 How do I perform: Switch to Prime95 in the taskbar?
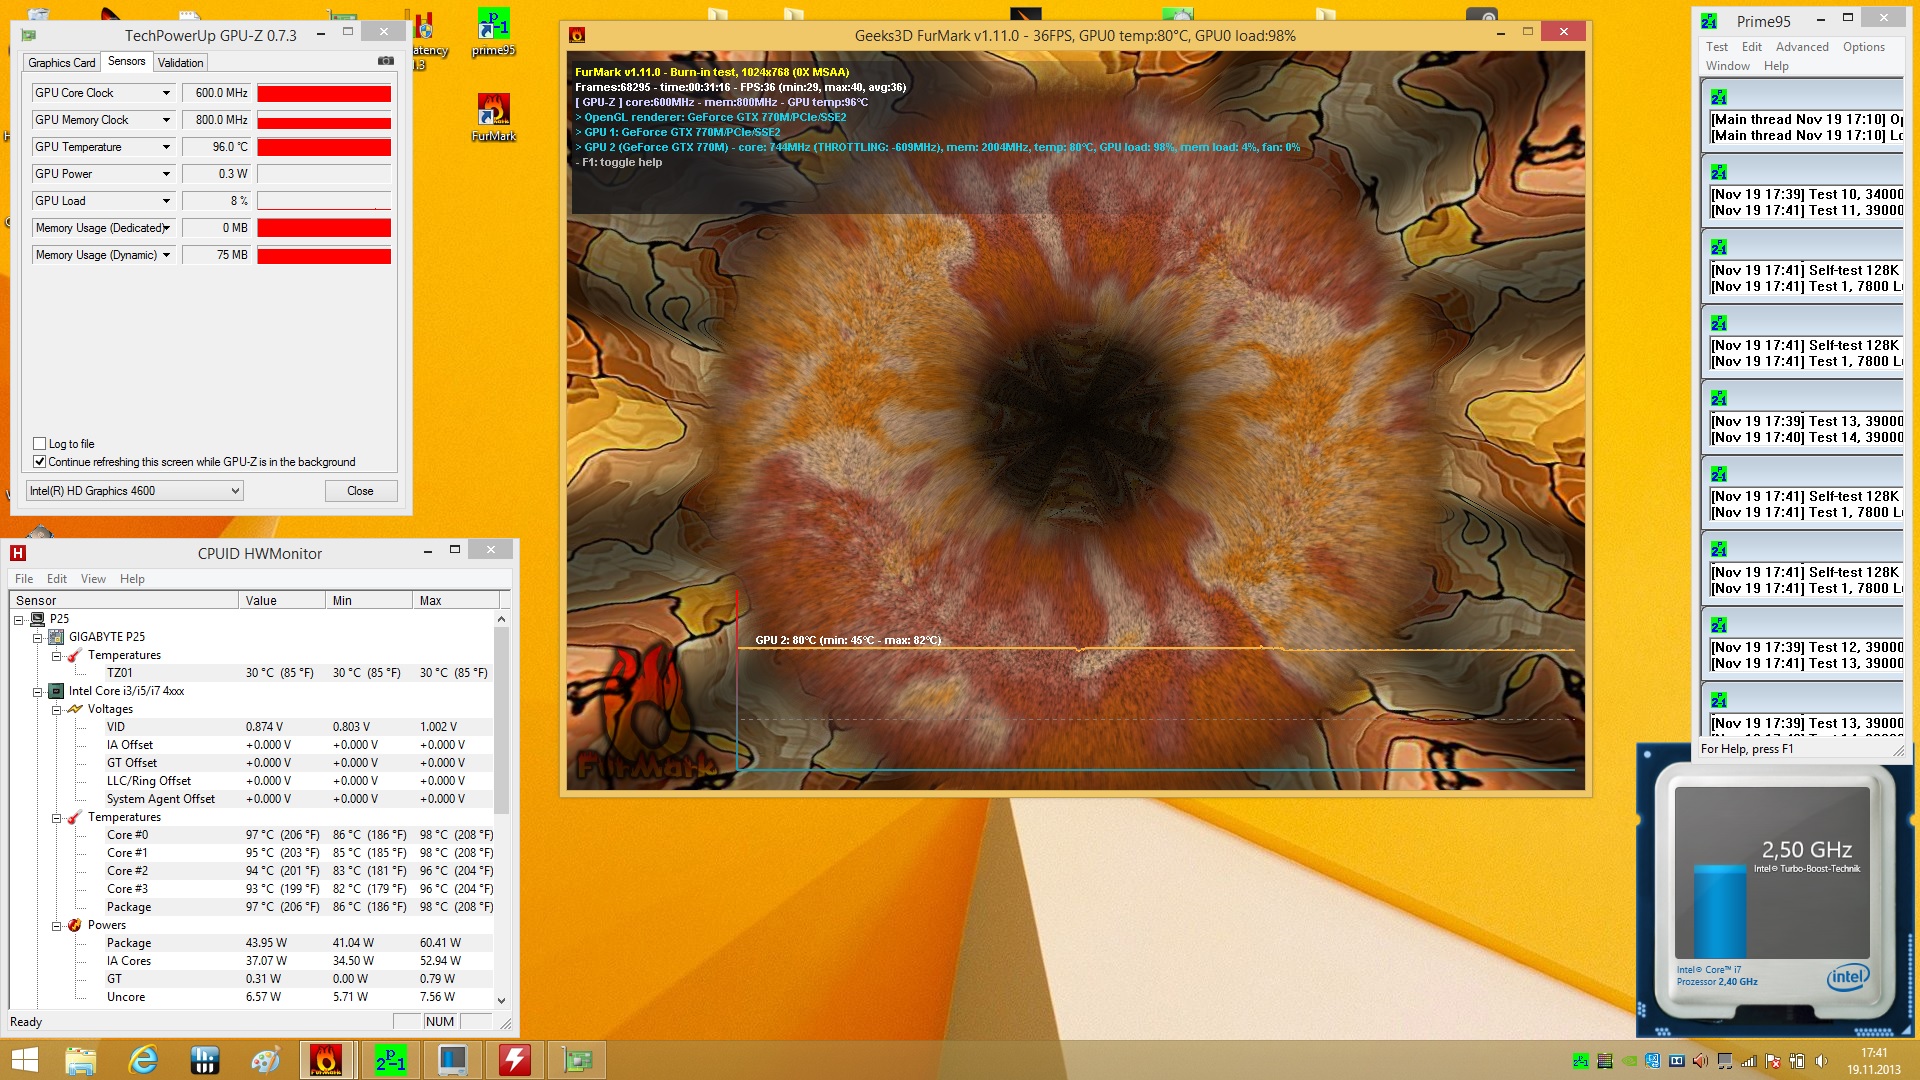pos(390,1060)
